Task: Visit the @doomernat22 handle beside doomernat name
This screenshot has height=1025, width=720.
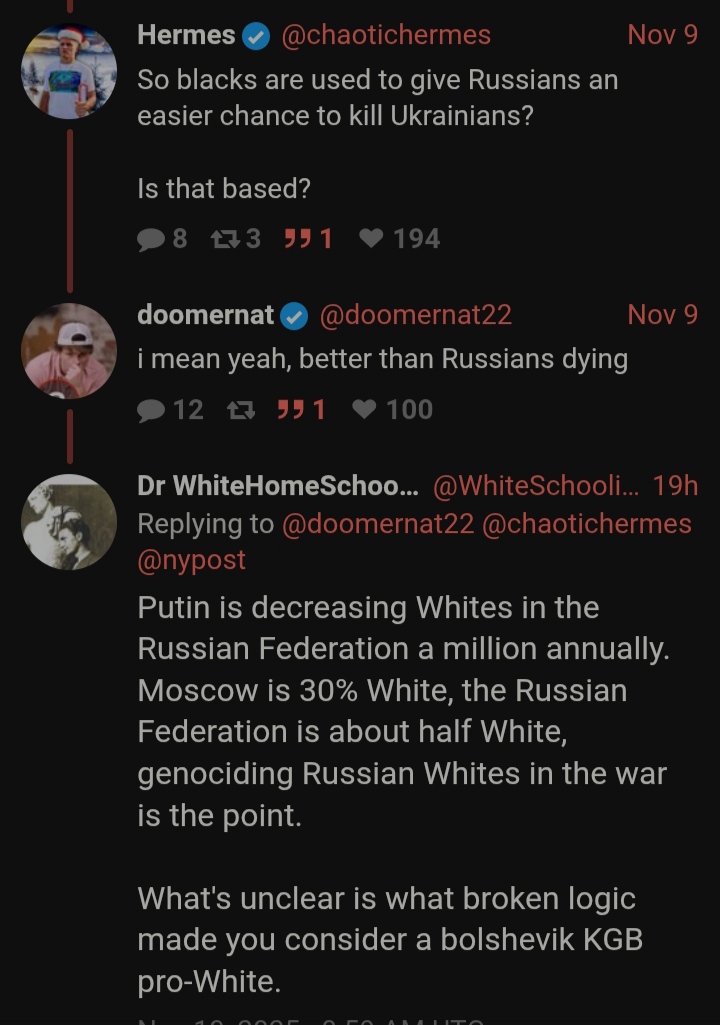Action: pyautogui.click(x=415, y=315)
